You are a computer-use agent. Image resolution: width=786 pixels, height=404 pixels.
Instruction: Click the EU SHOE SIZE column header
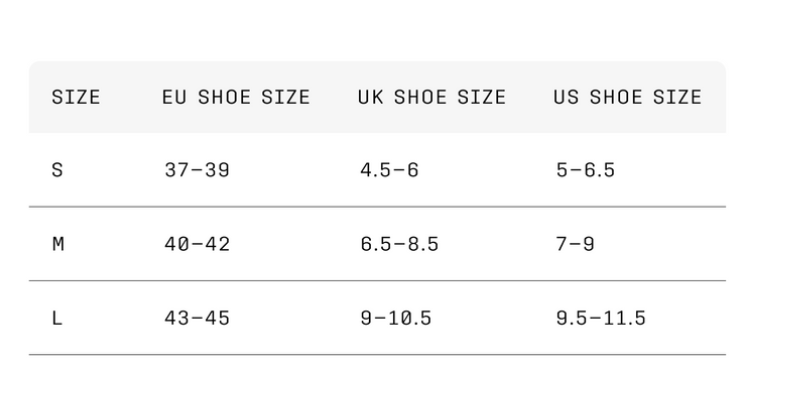[x=237, y=98]
